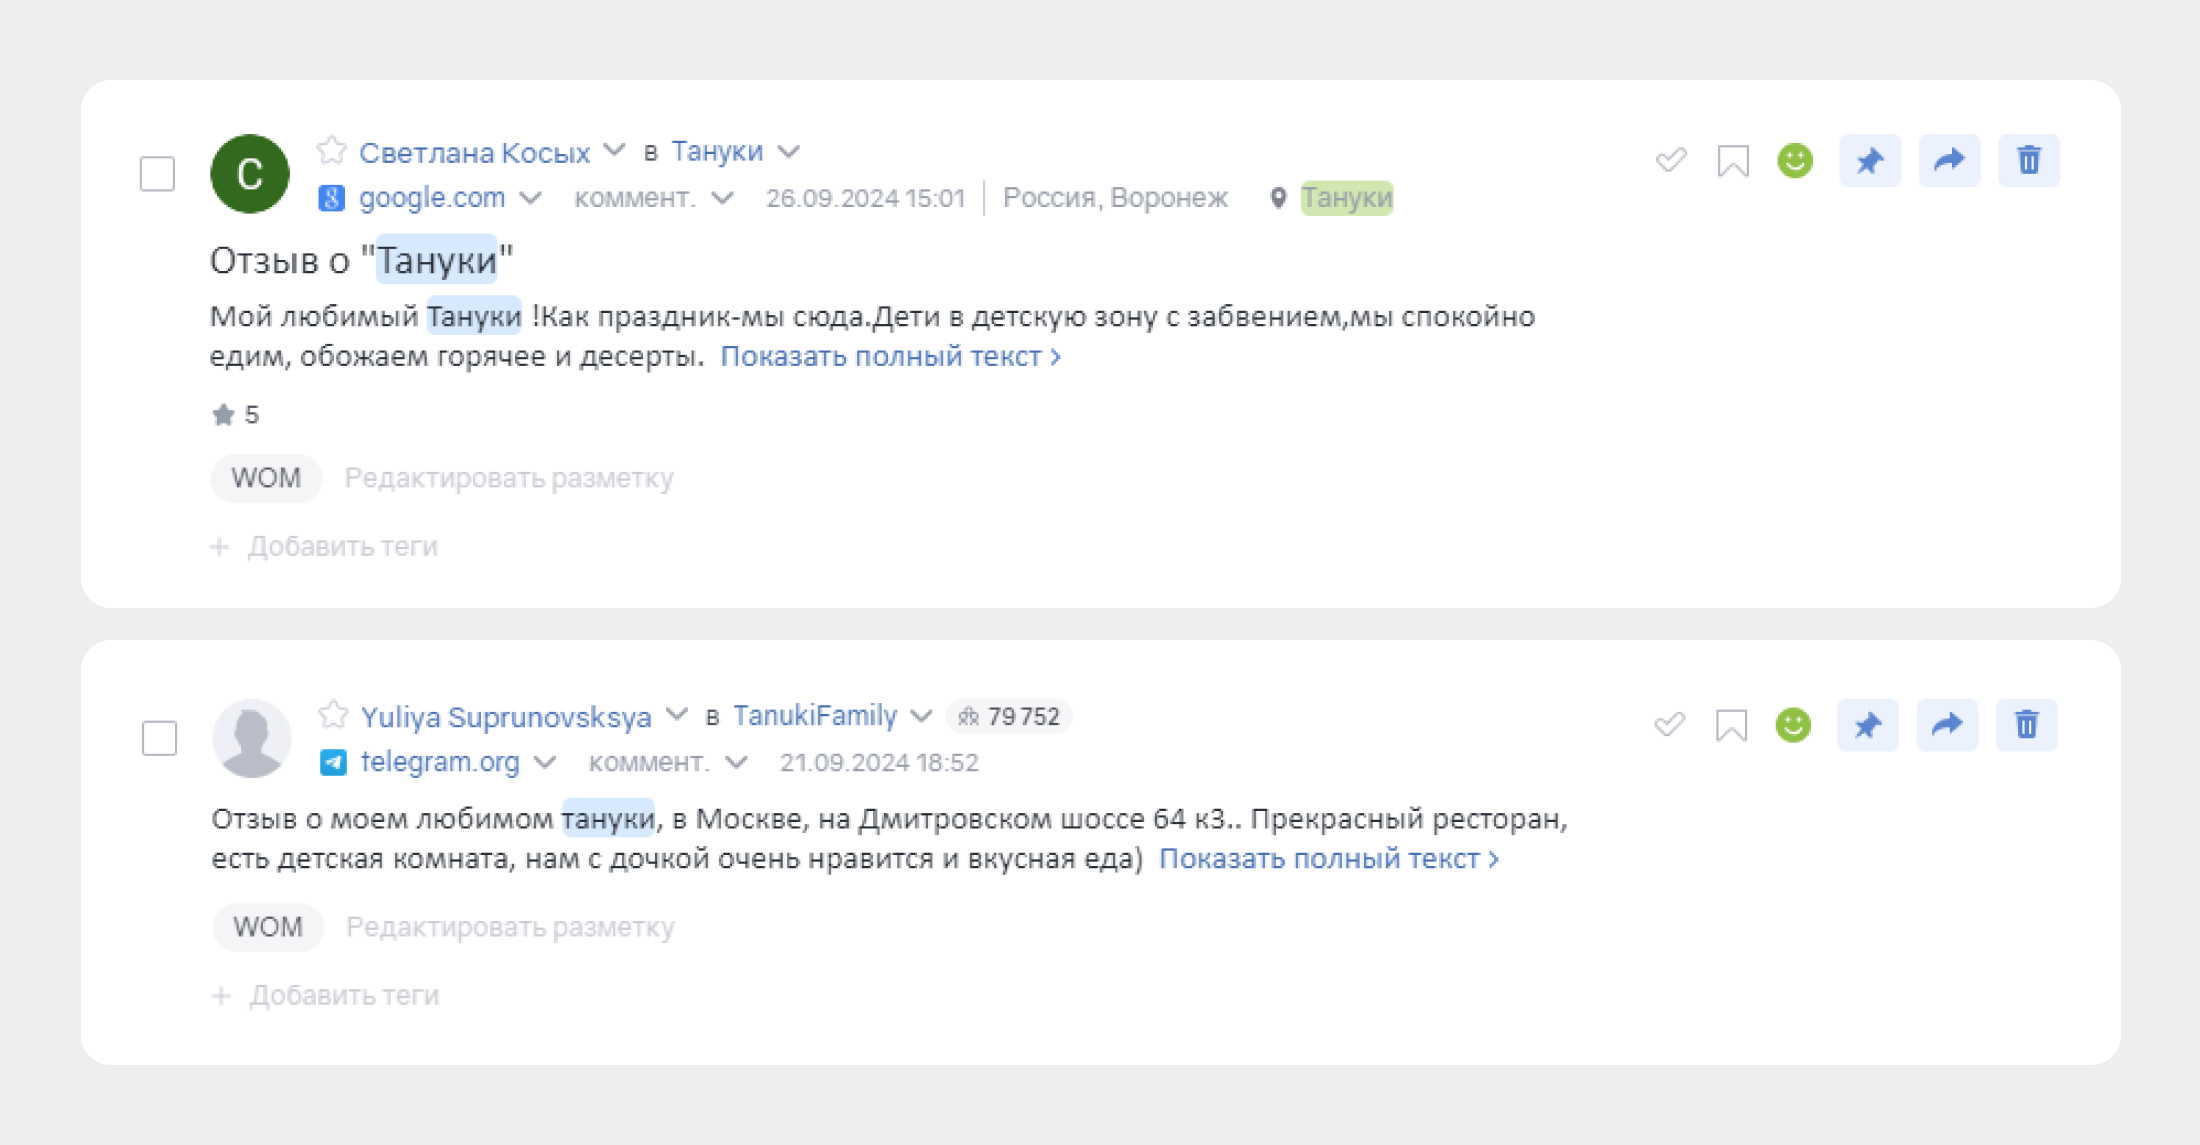Share the Светлана Косых review
The width and height of the screenshot is (2200, 1145).
(x=1949, y=160)
